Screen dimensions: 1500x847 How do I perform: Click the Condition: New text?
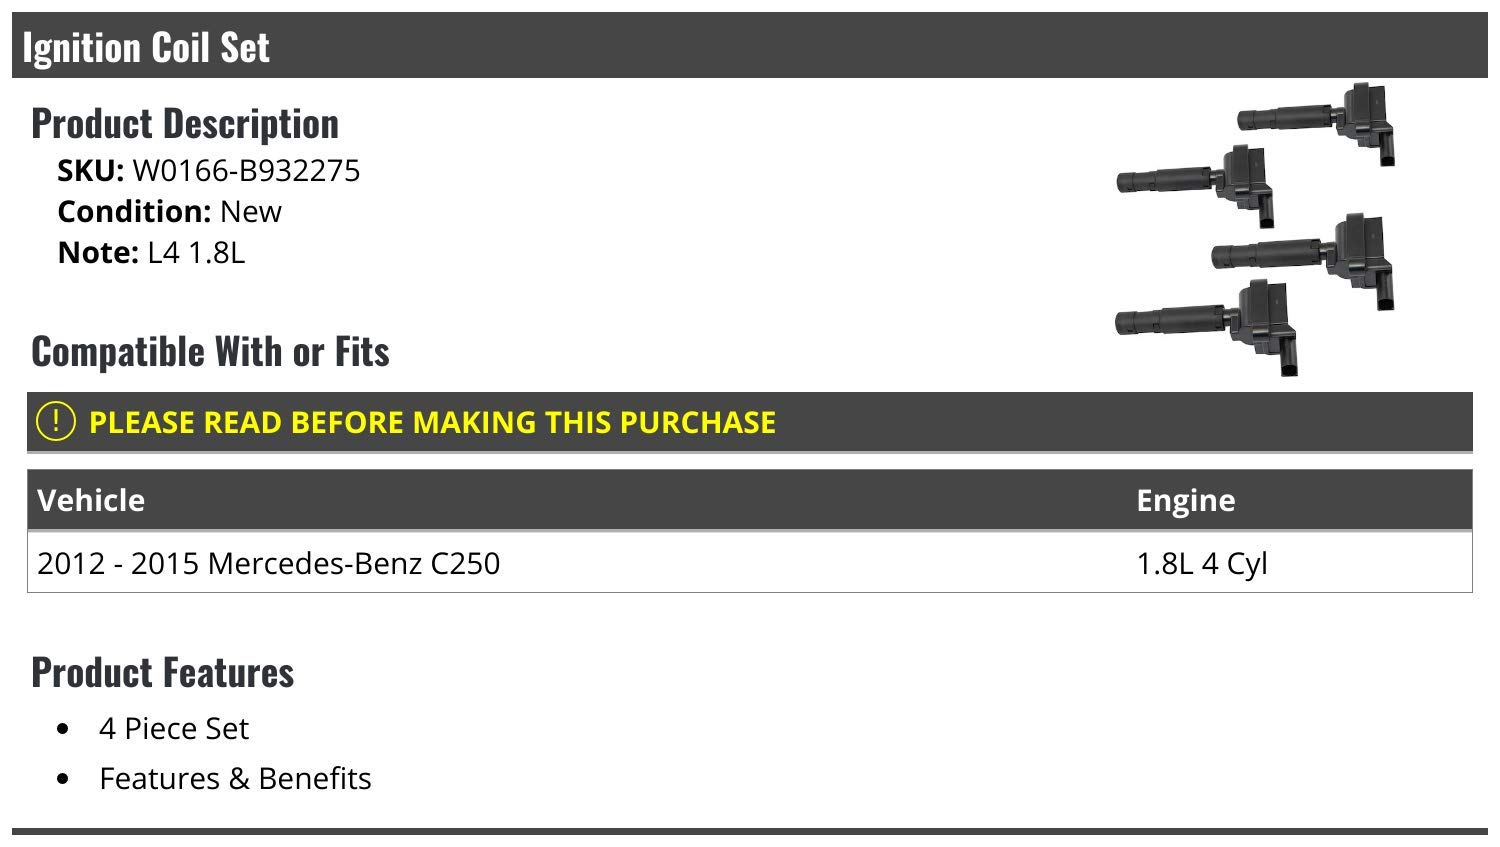coord(170,212)
